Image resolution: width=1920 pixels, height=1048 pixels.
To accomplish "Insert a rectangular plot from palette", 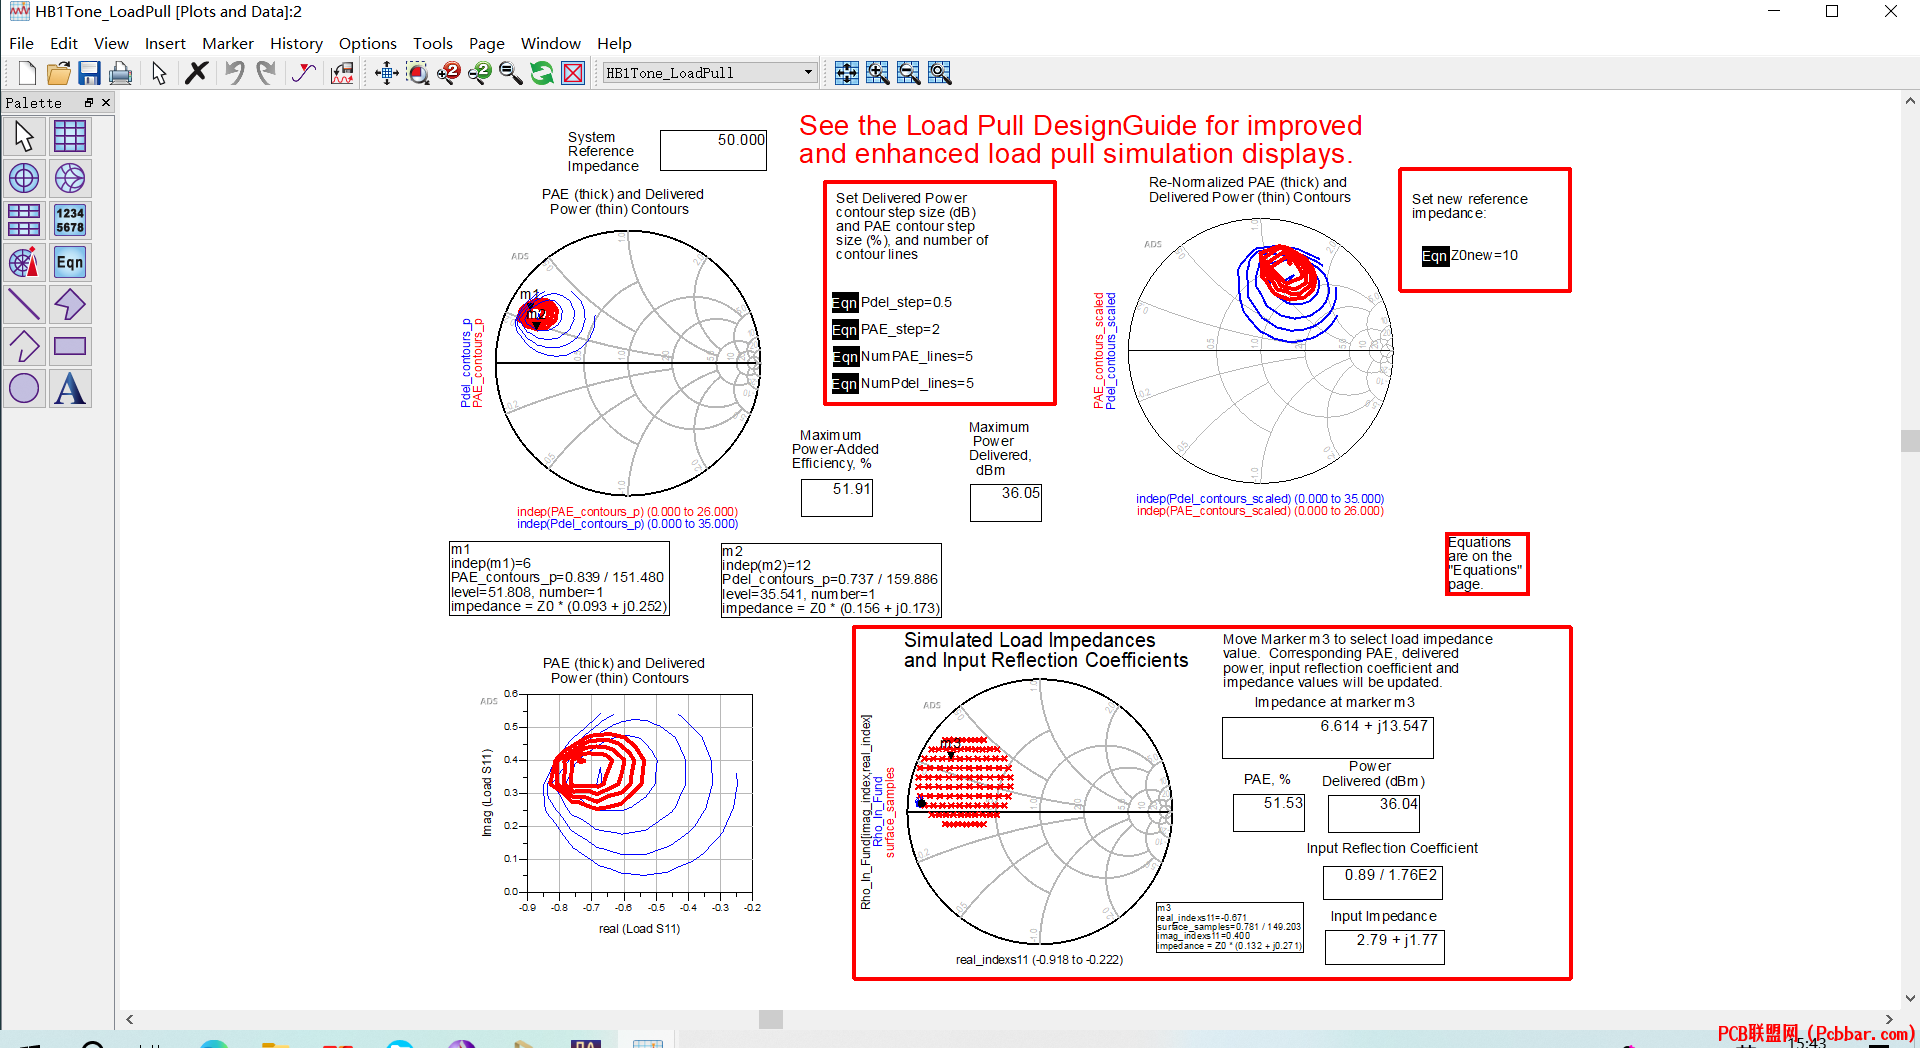I will [70, 136].
